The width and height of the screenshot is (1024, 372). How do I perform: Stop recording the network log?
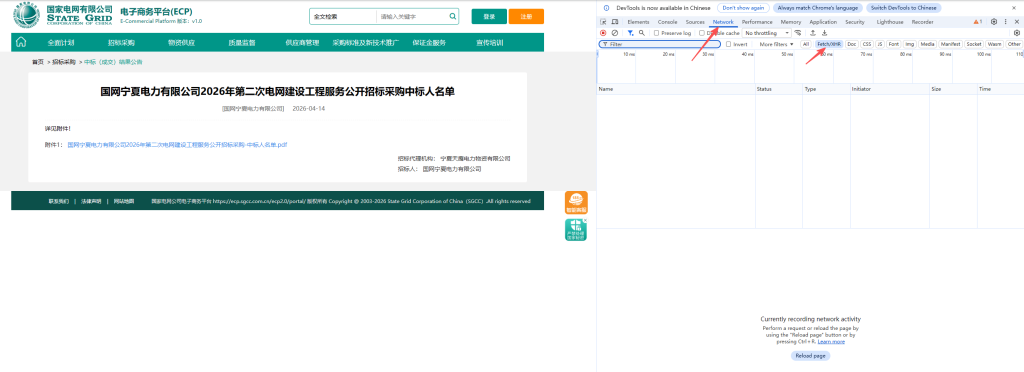[x=603, y=33]
